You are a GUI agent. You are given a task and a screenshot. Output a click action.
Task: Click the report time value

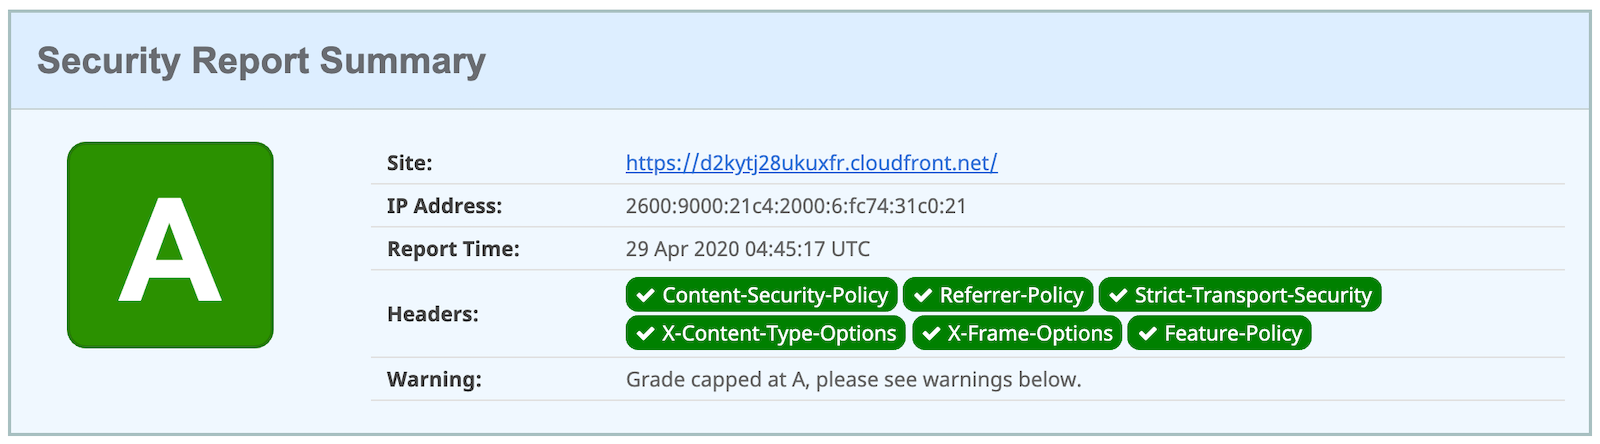(748, 249)
